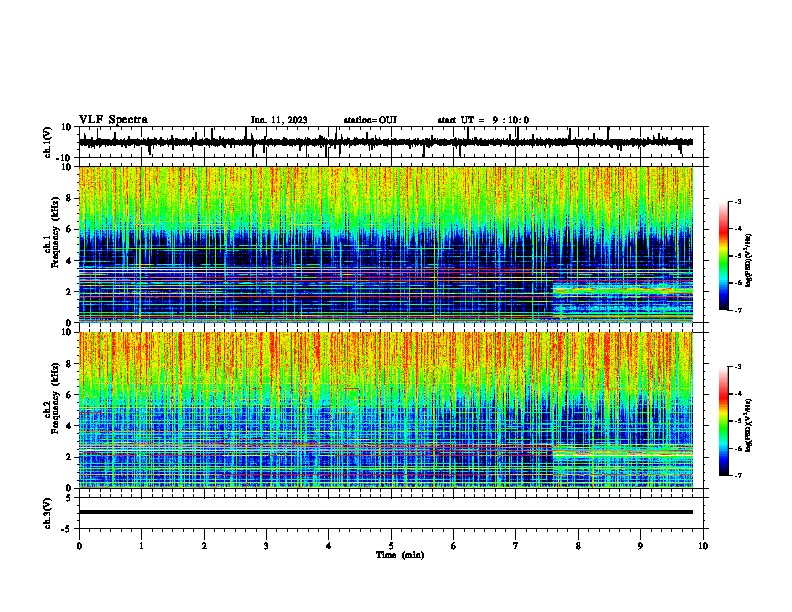The width and height of the screenshot is (792, 612).
Task: Click the '4' kHz tick on ch.1 spectrogram
Action: (70, 261)
